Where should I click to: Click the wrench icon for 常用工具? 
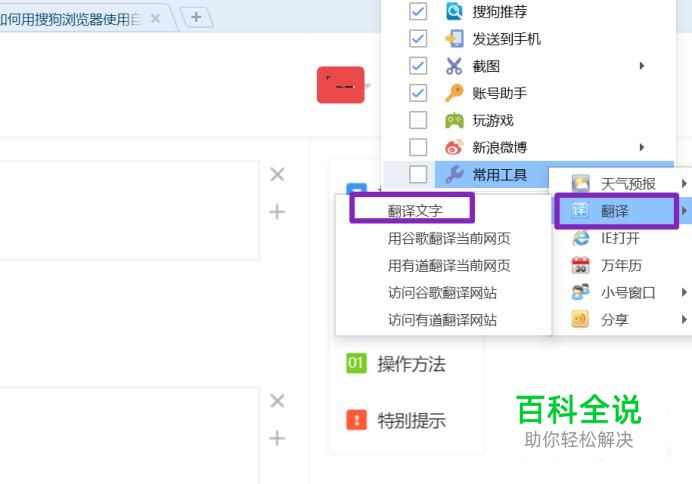tap(454, 175)
